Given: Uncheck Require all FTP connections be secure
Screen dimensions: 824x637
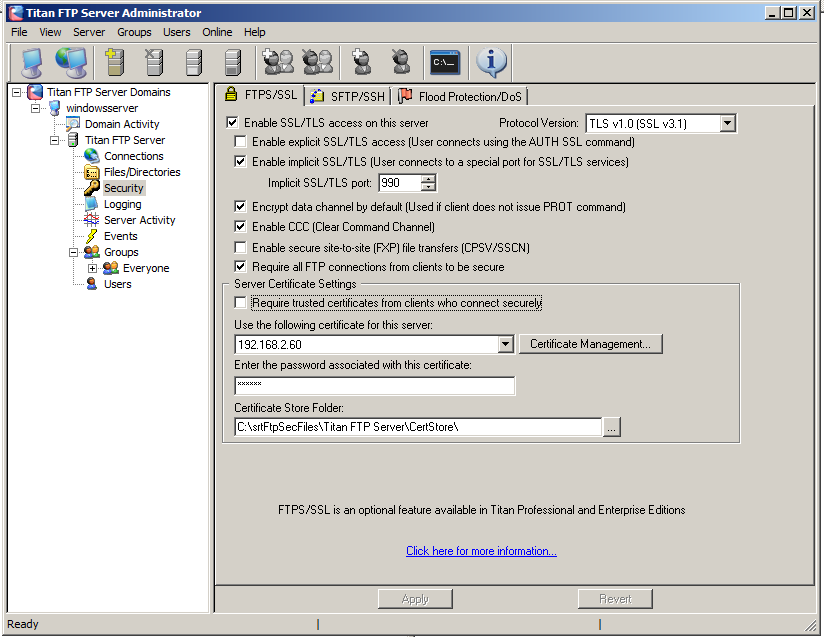Looking at the screenshot, I should 240,266.
